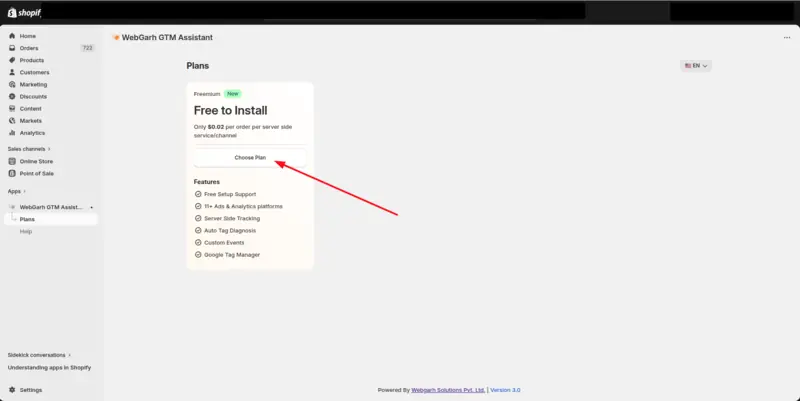Click the Orders inbox icon
The width and height of the screenshot is (800, 401).
(12, 48)
